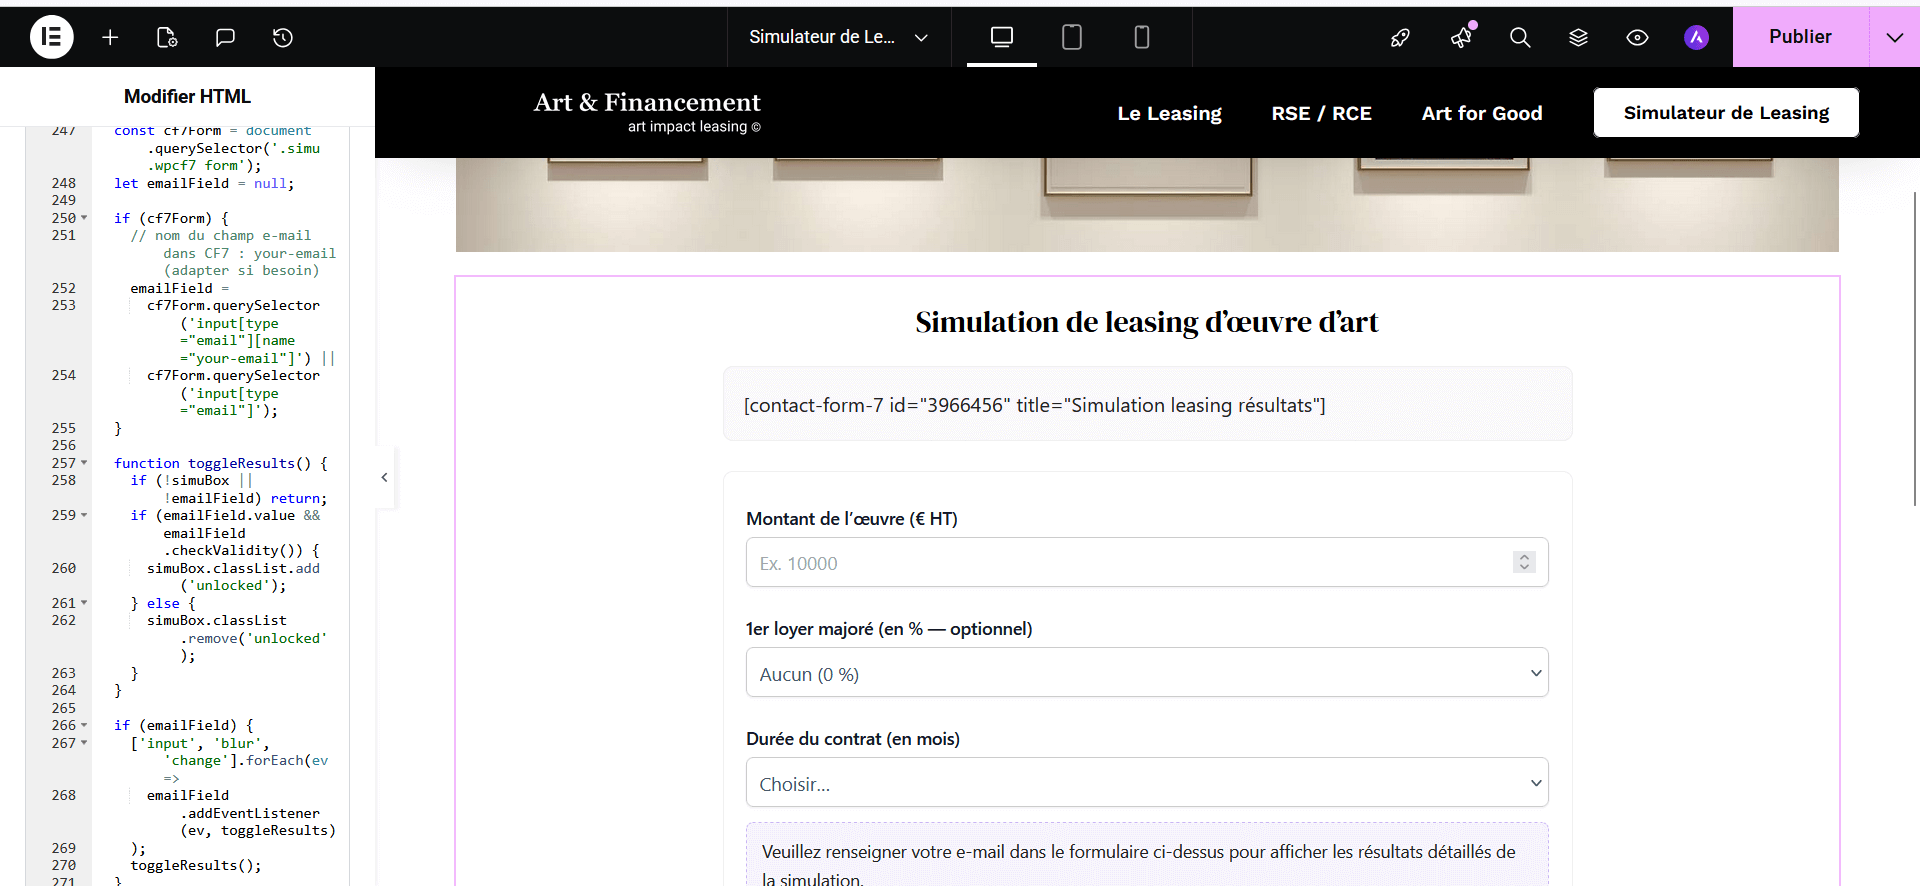The height and width of the screenshot is (886, 1920).
Task: Open the purple account avatar icon
Action: [x=1696, y=37]
